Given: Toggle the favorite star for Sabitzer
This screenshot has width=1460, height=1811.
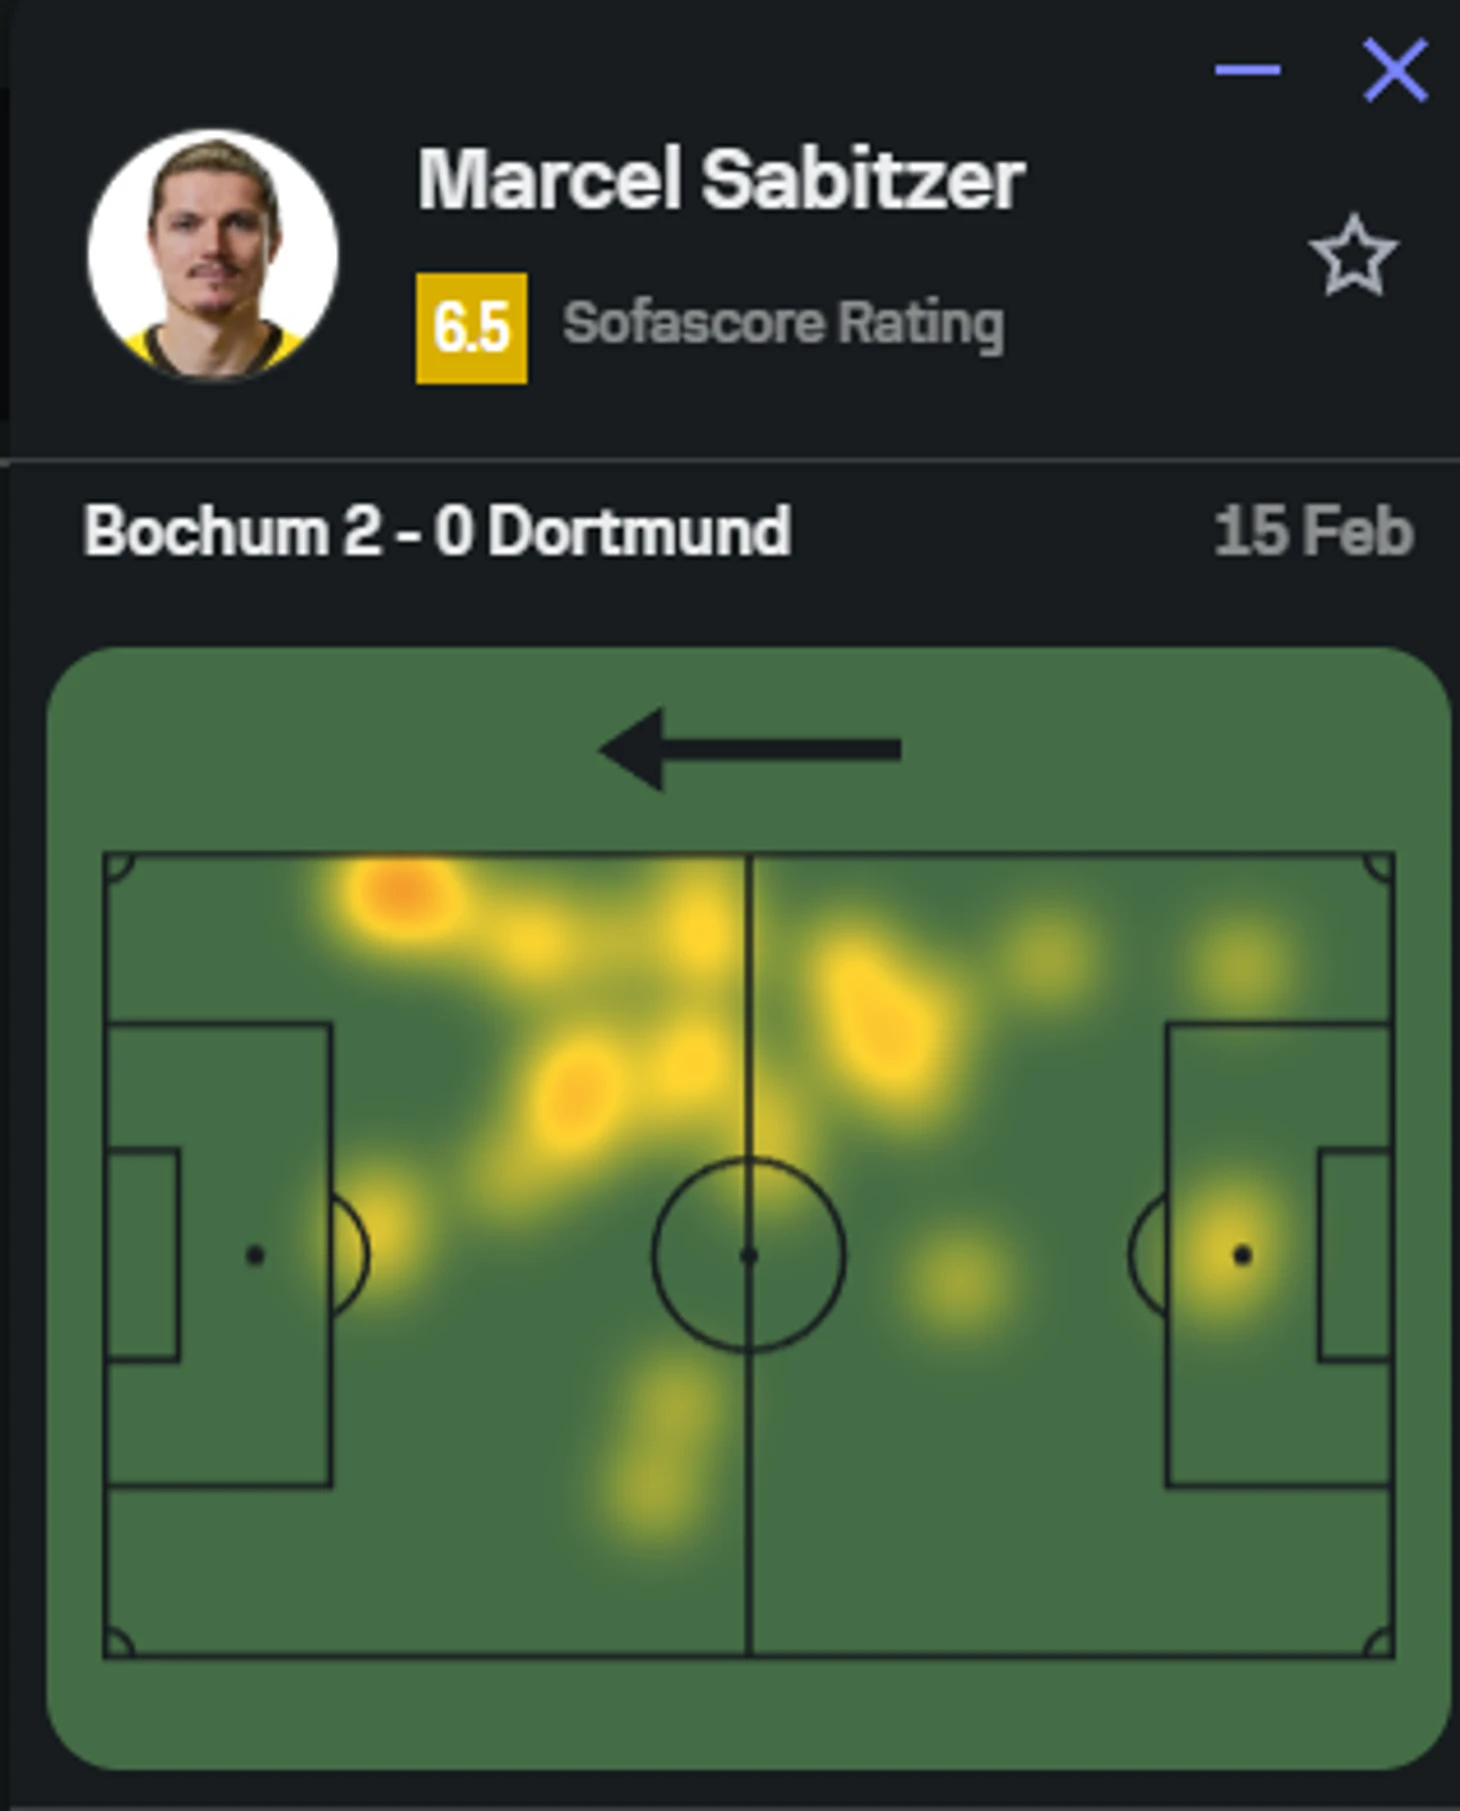Looking at the screenshot, I should [x=1353, y=257].
